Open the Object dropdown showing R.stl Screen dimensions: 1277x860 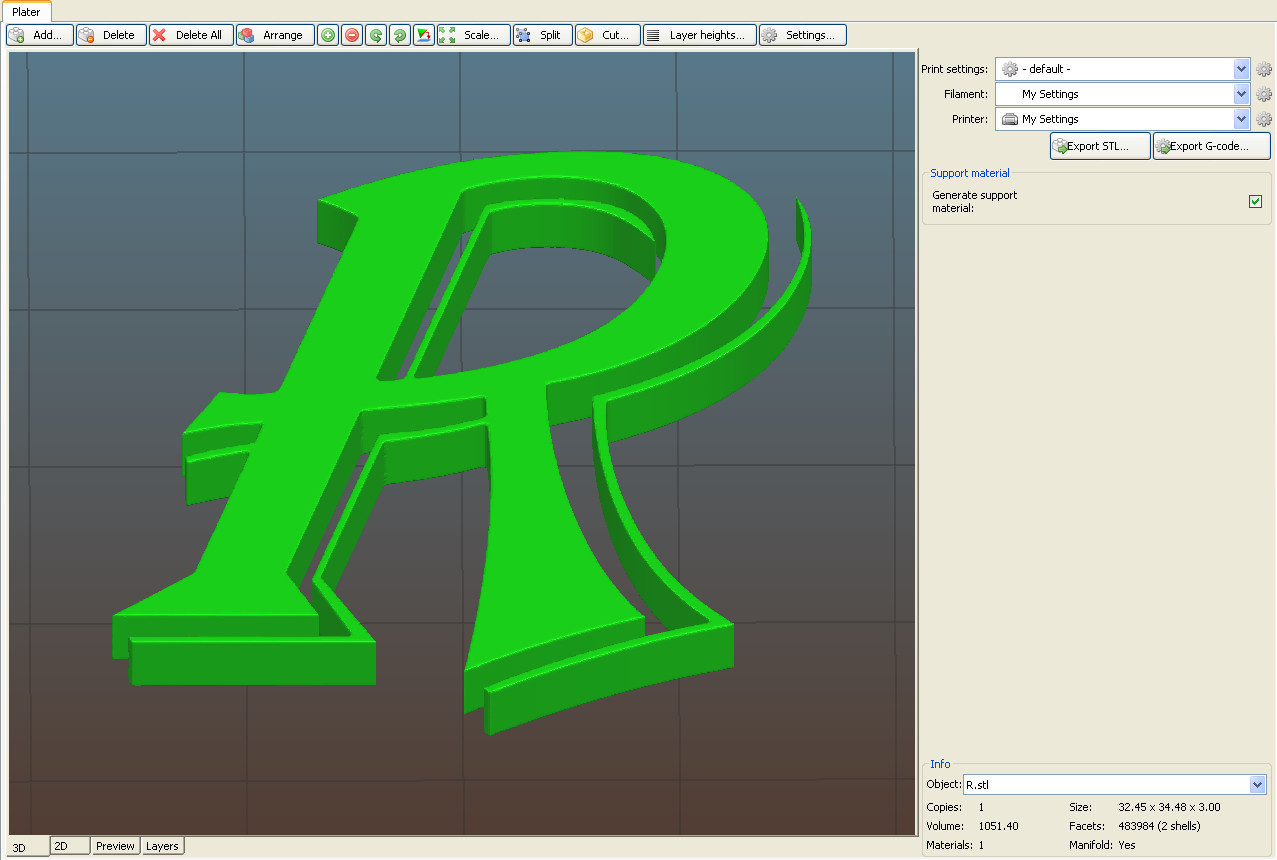coord(1258,784)
